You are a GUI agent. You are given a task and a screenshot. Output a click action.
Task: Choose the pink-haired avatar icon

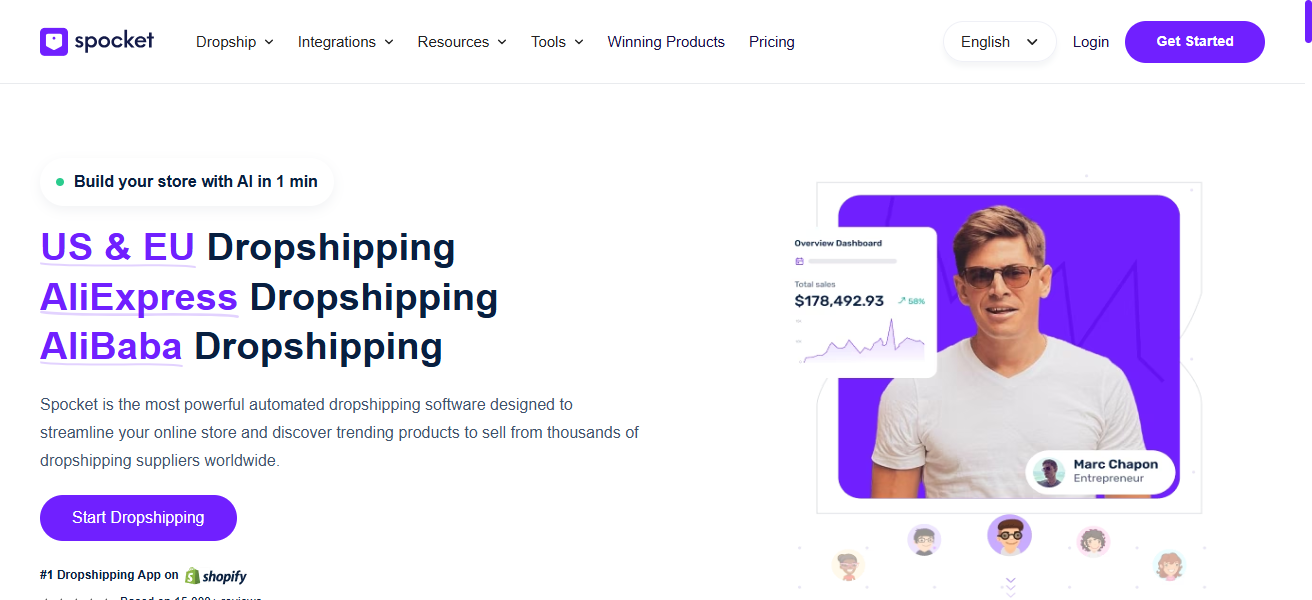[x=1094, y=542]
